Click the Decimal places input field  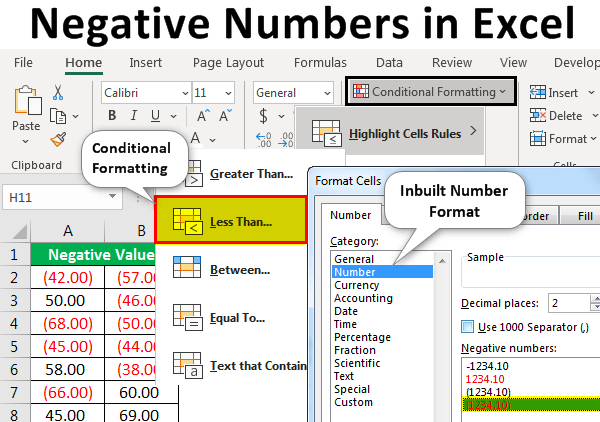569,303
